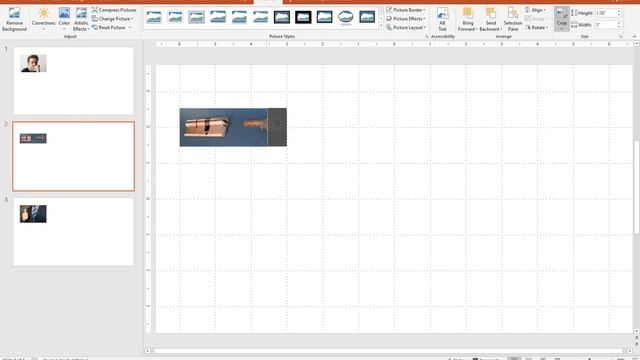Decrease picture Width with stepper down
The width and height of the screenshot is (640, 360).
[619, 27]
